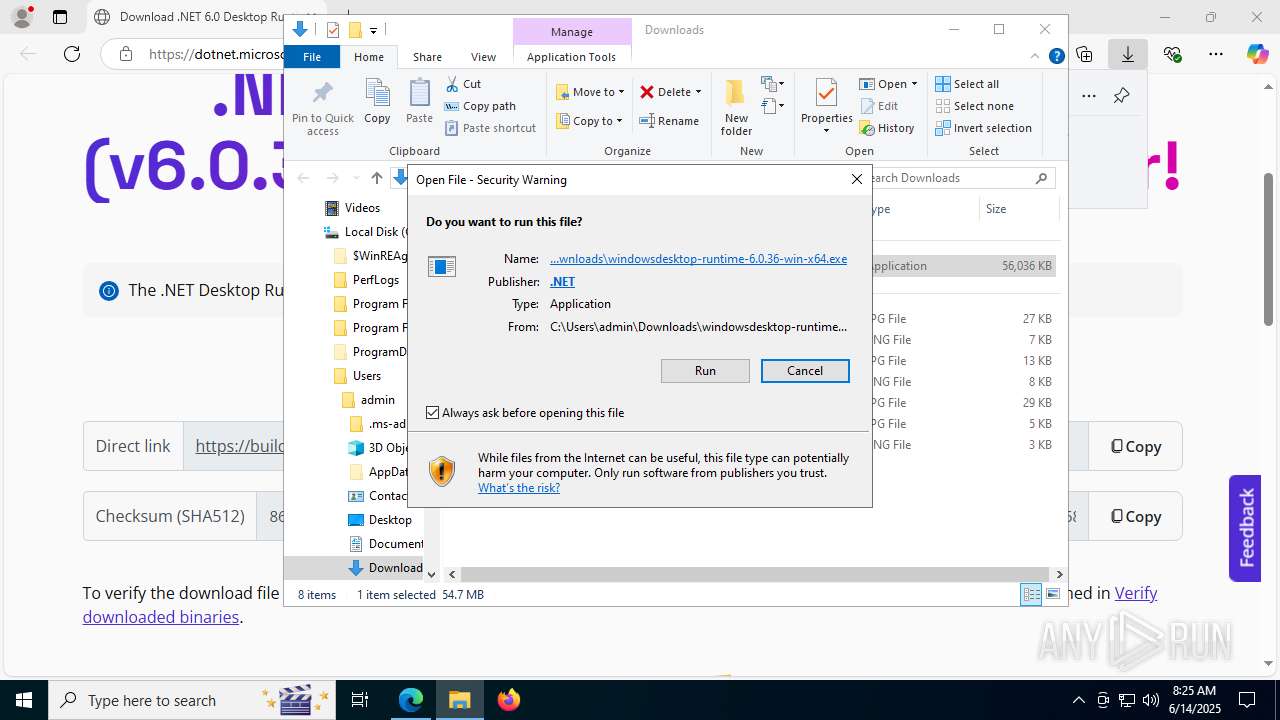Click Rename in the Organize group
Image resolution: width=1280 pixels, height=720 pixels.
click(x=669, y=121)
